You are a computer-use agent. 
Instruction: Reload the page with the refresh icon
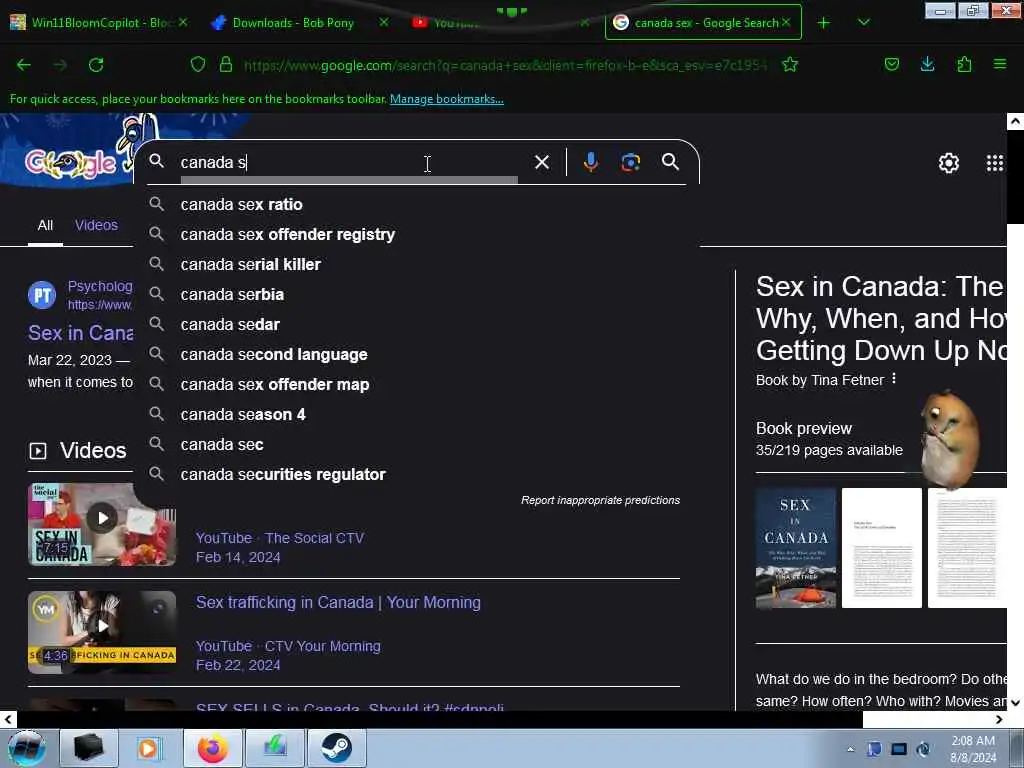point(96,65)
